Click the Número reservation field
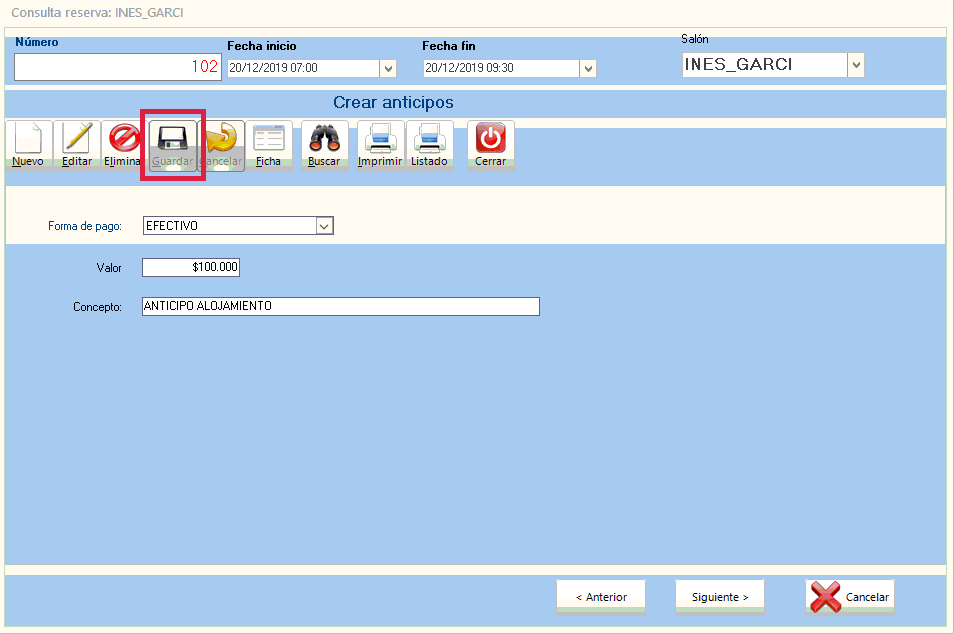The image size is (954, 634). click(117, 67)
